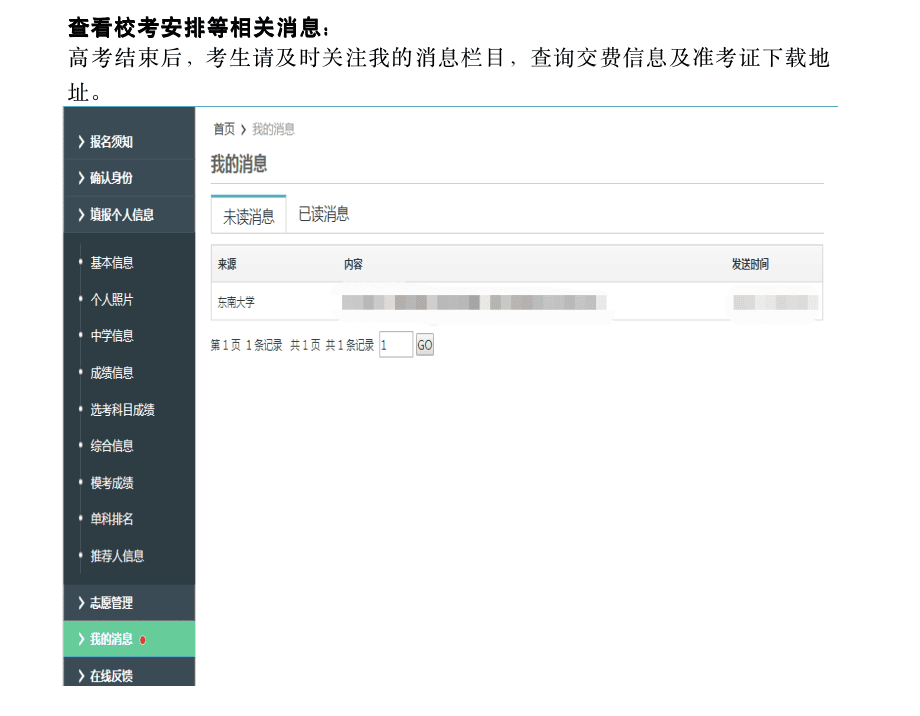This screenshot has height=716, width=920.
Task: Collapse the 填报个人信息 sidebar section
Action: click(x=121, y=214)
